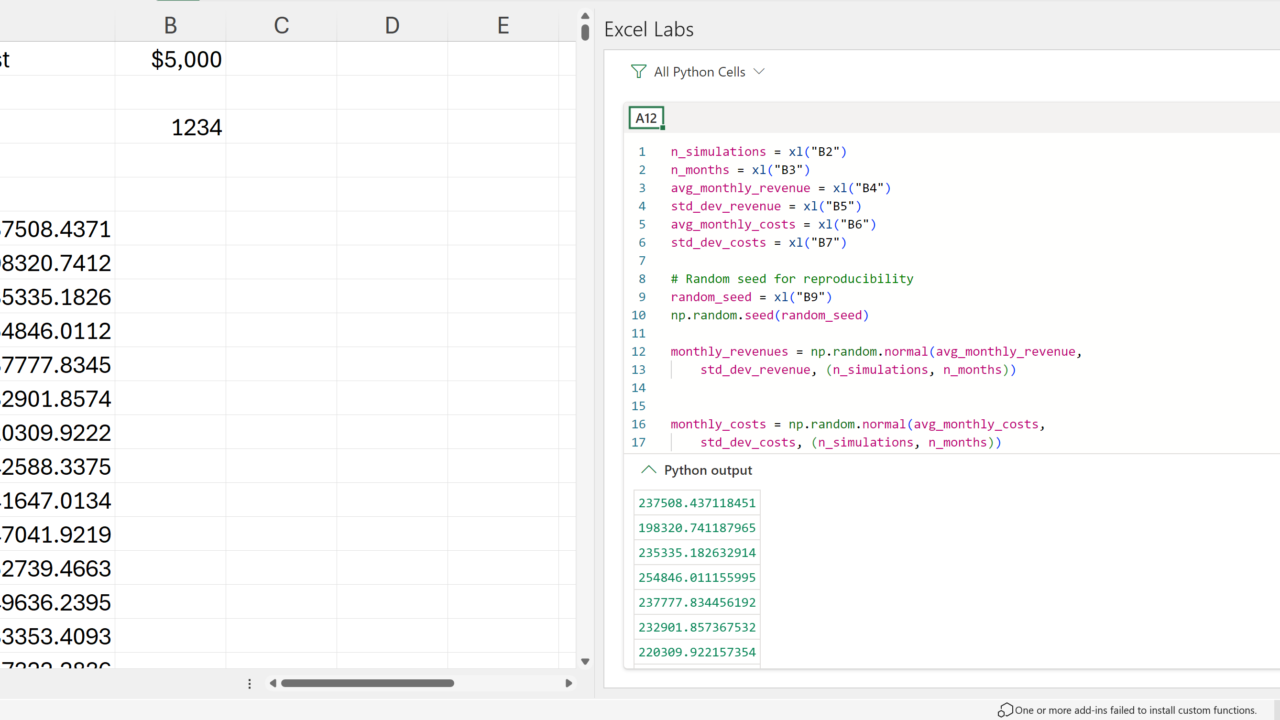
Task: Click the horizontal scrollbar left arrow
Action: tap(272, 684)
